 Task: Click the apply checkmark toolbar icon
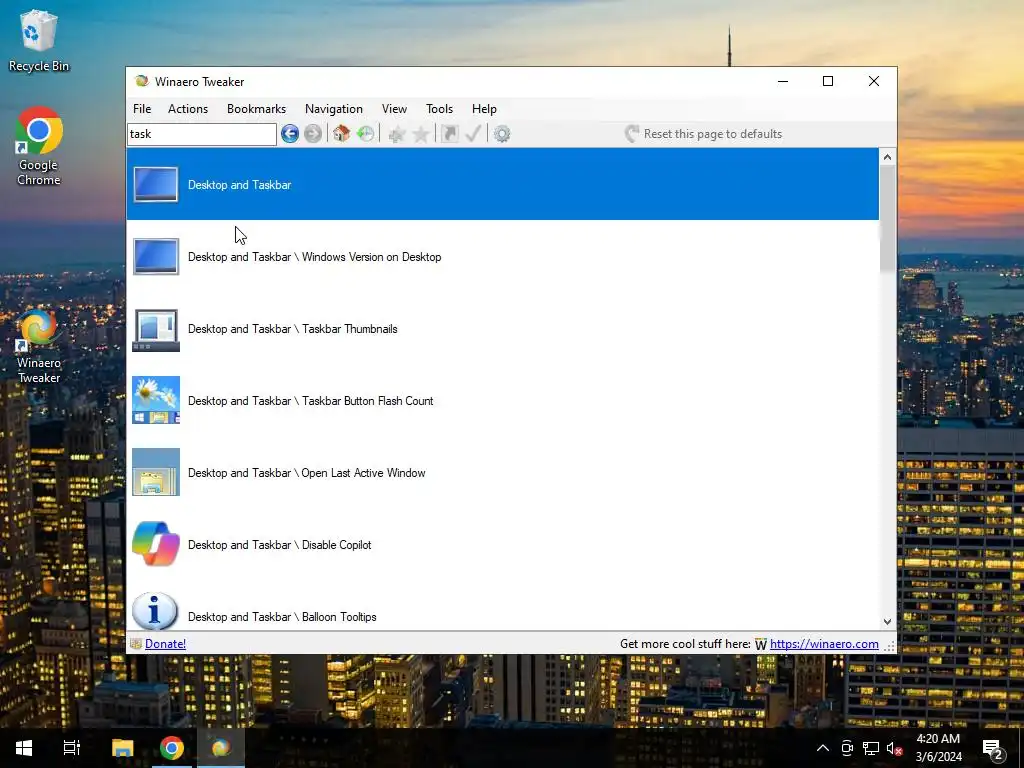click(x=473, y=134)
